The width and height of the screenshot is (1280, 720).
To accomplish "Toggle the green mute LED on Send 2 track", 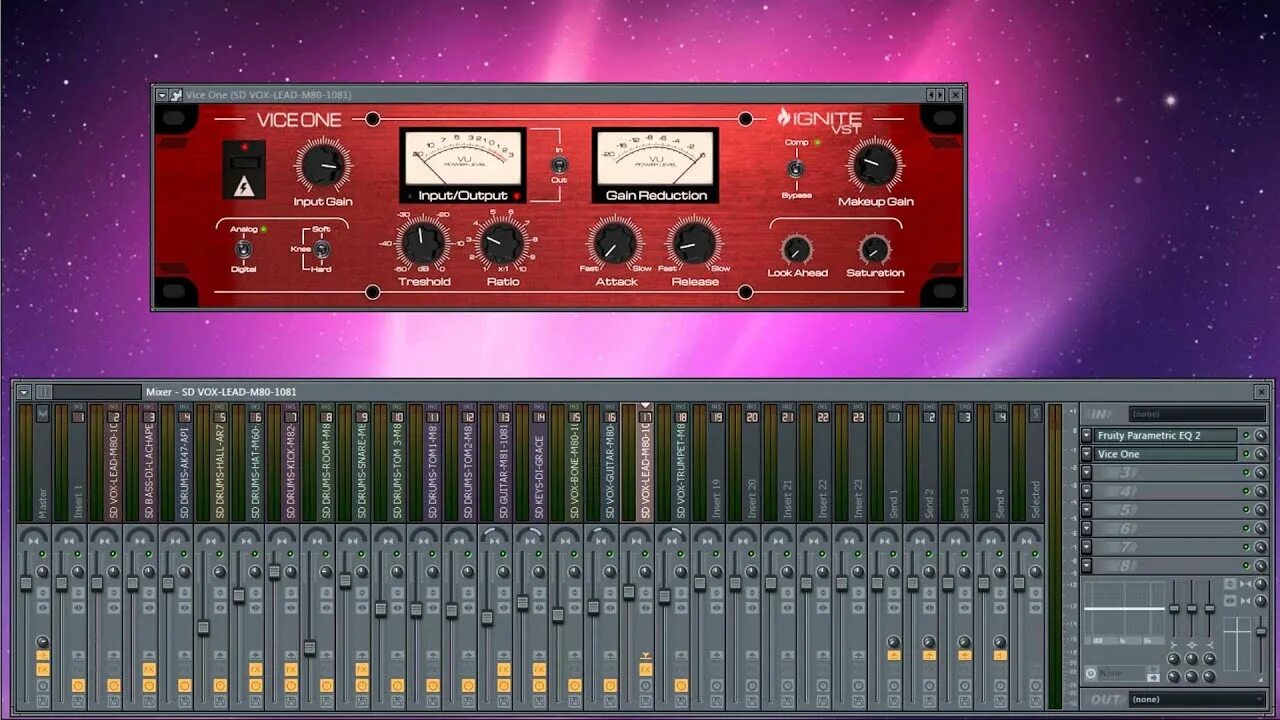I will [928, 553].
